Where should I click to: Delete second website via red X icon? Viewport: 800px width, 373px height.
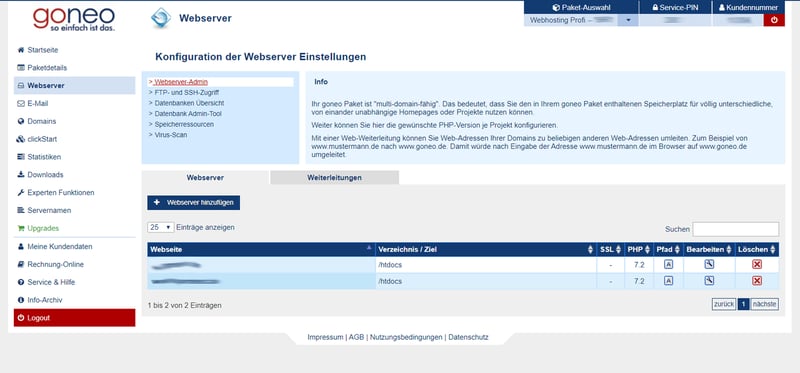pyautogui.click(x=757, y=281)
